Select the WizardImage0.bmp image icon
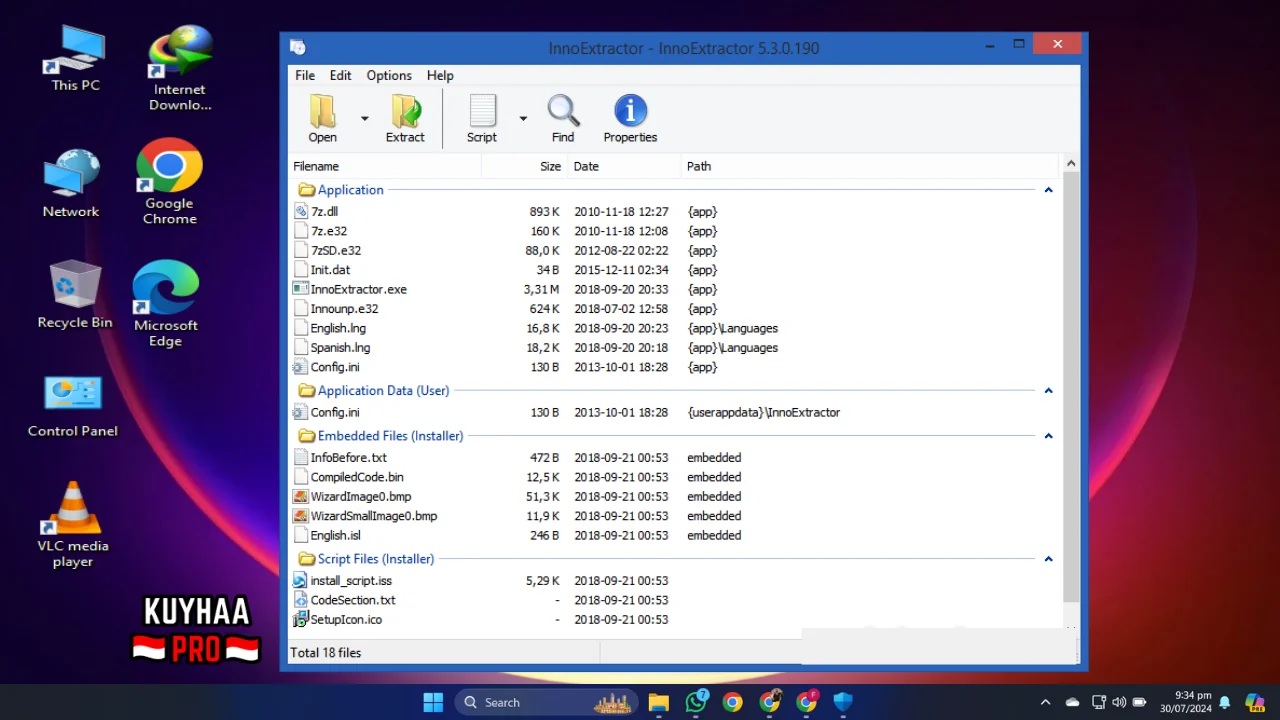 click(300, 497)
